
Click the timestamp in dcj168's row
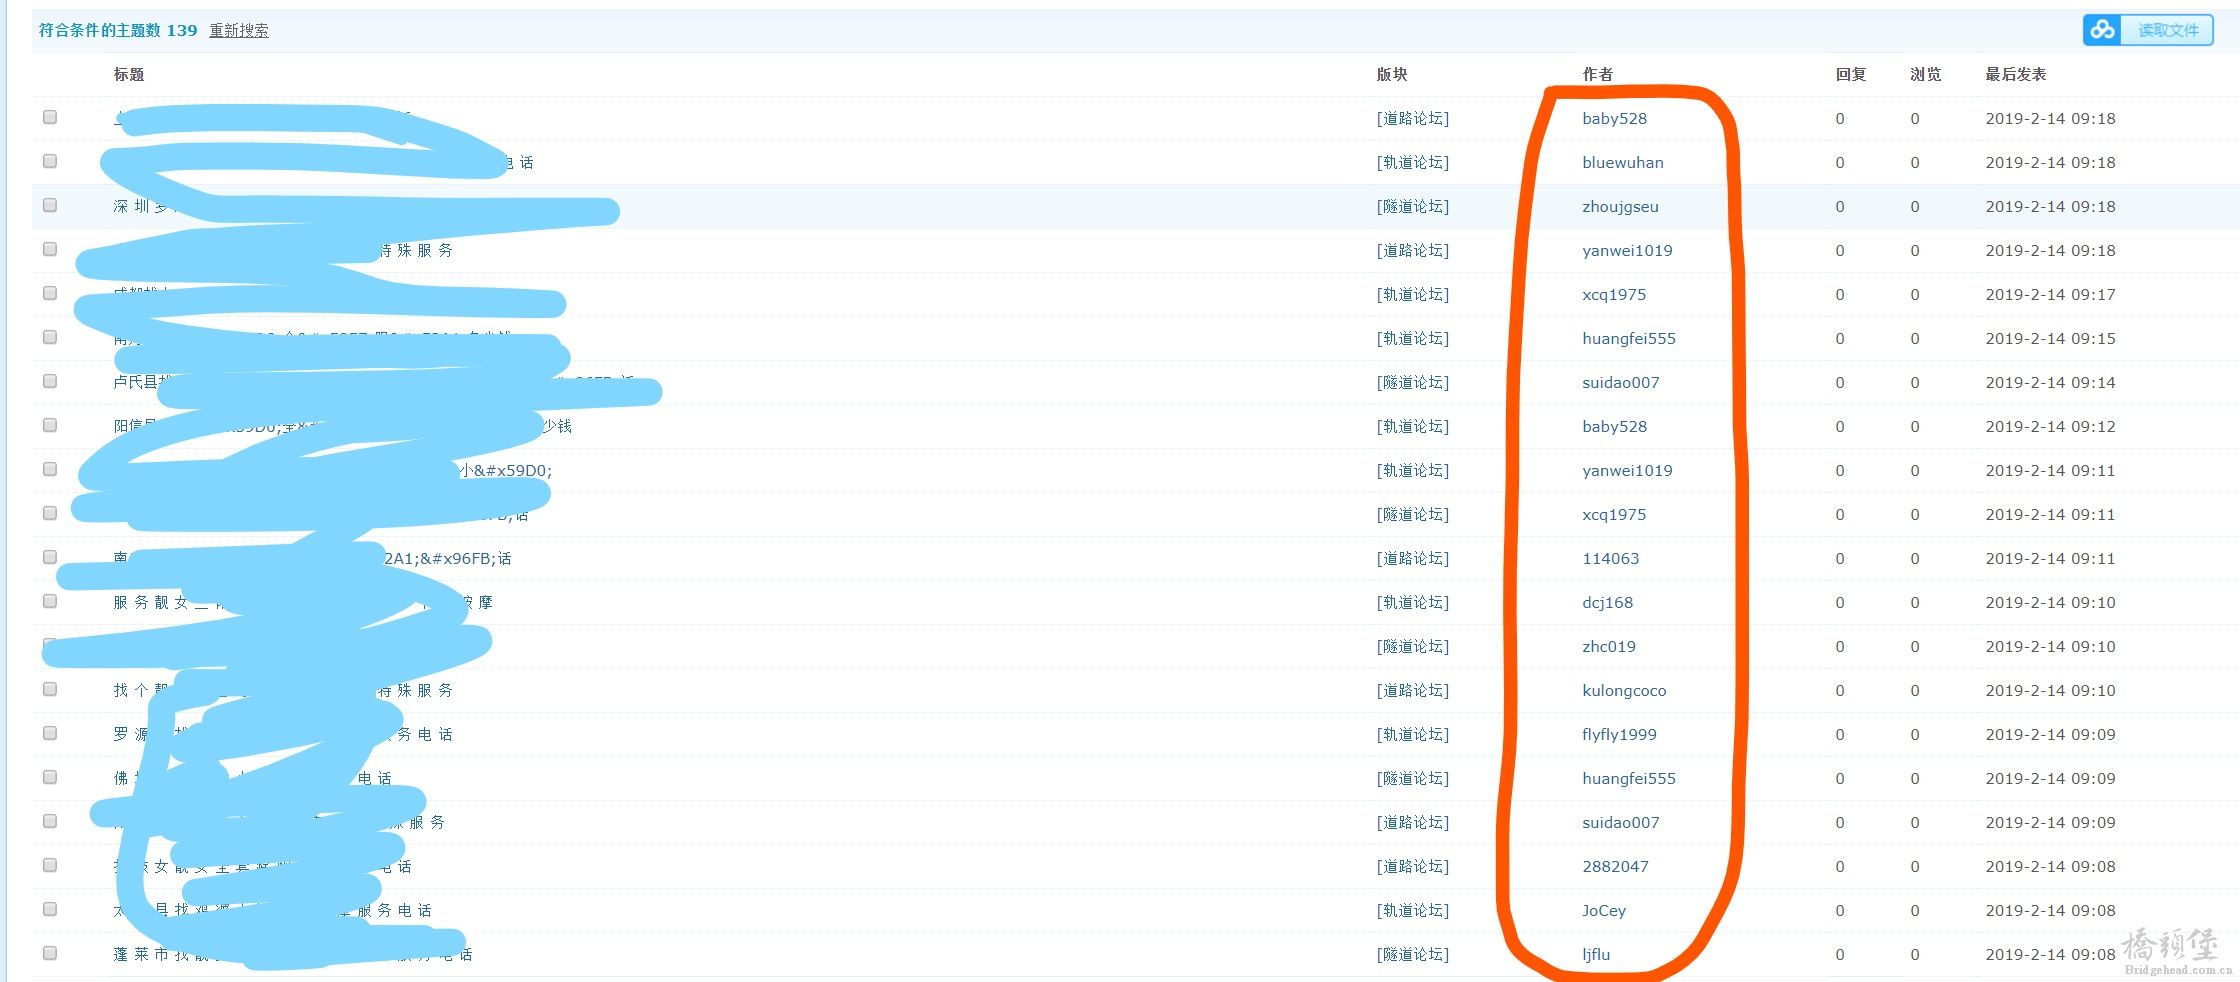[2050, 602]
